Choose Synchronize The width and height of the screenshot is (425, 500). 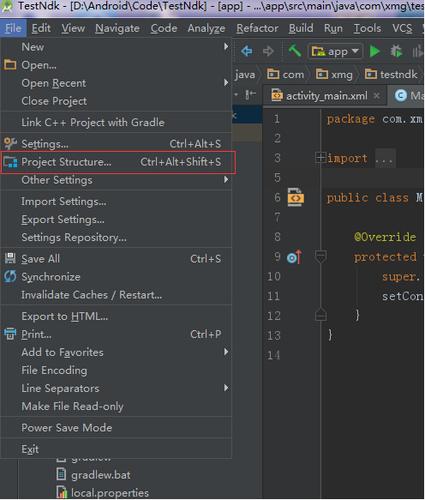[x=116, y=277]
